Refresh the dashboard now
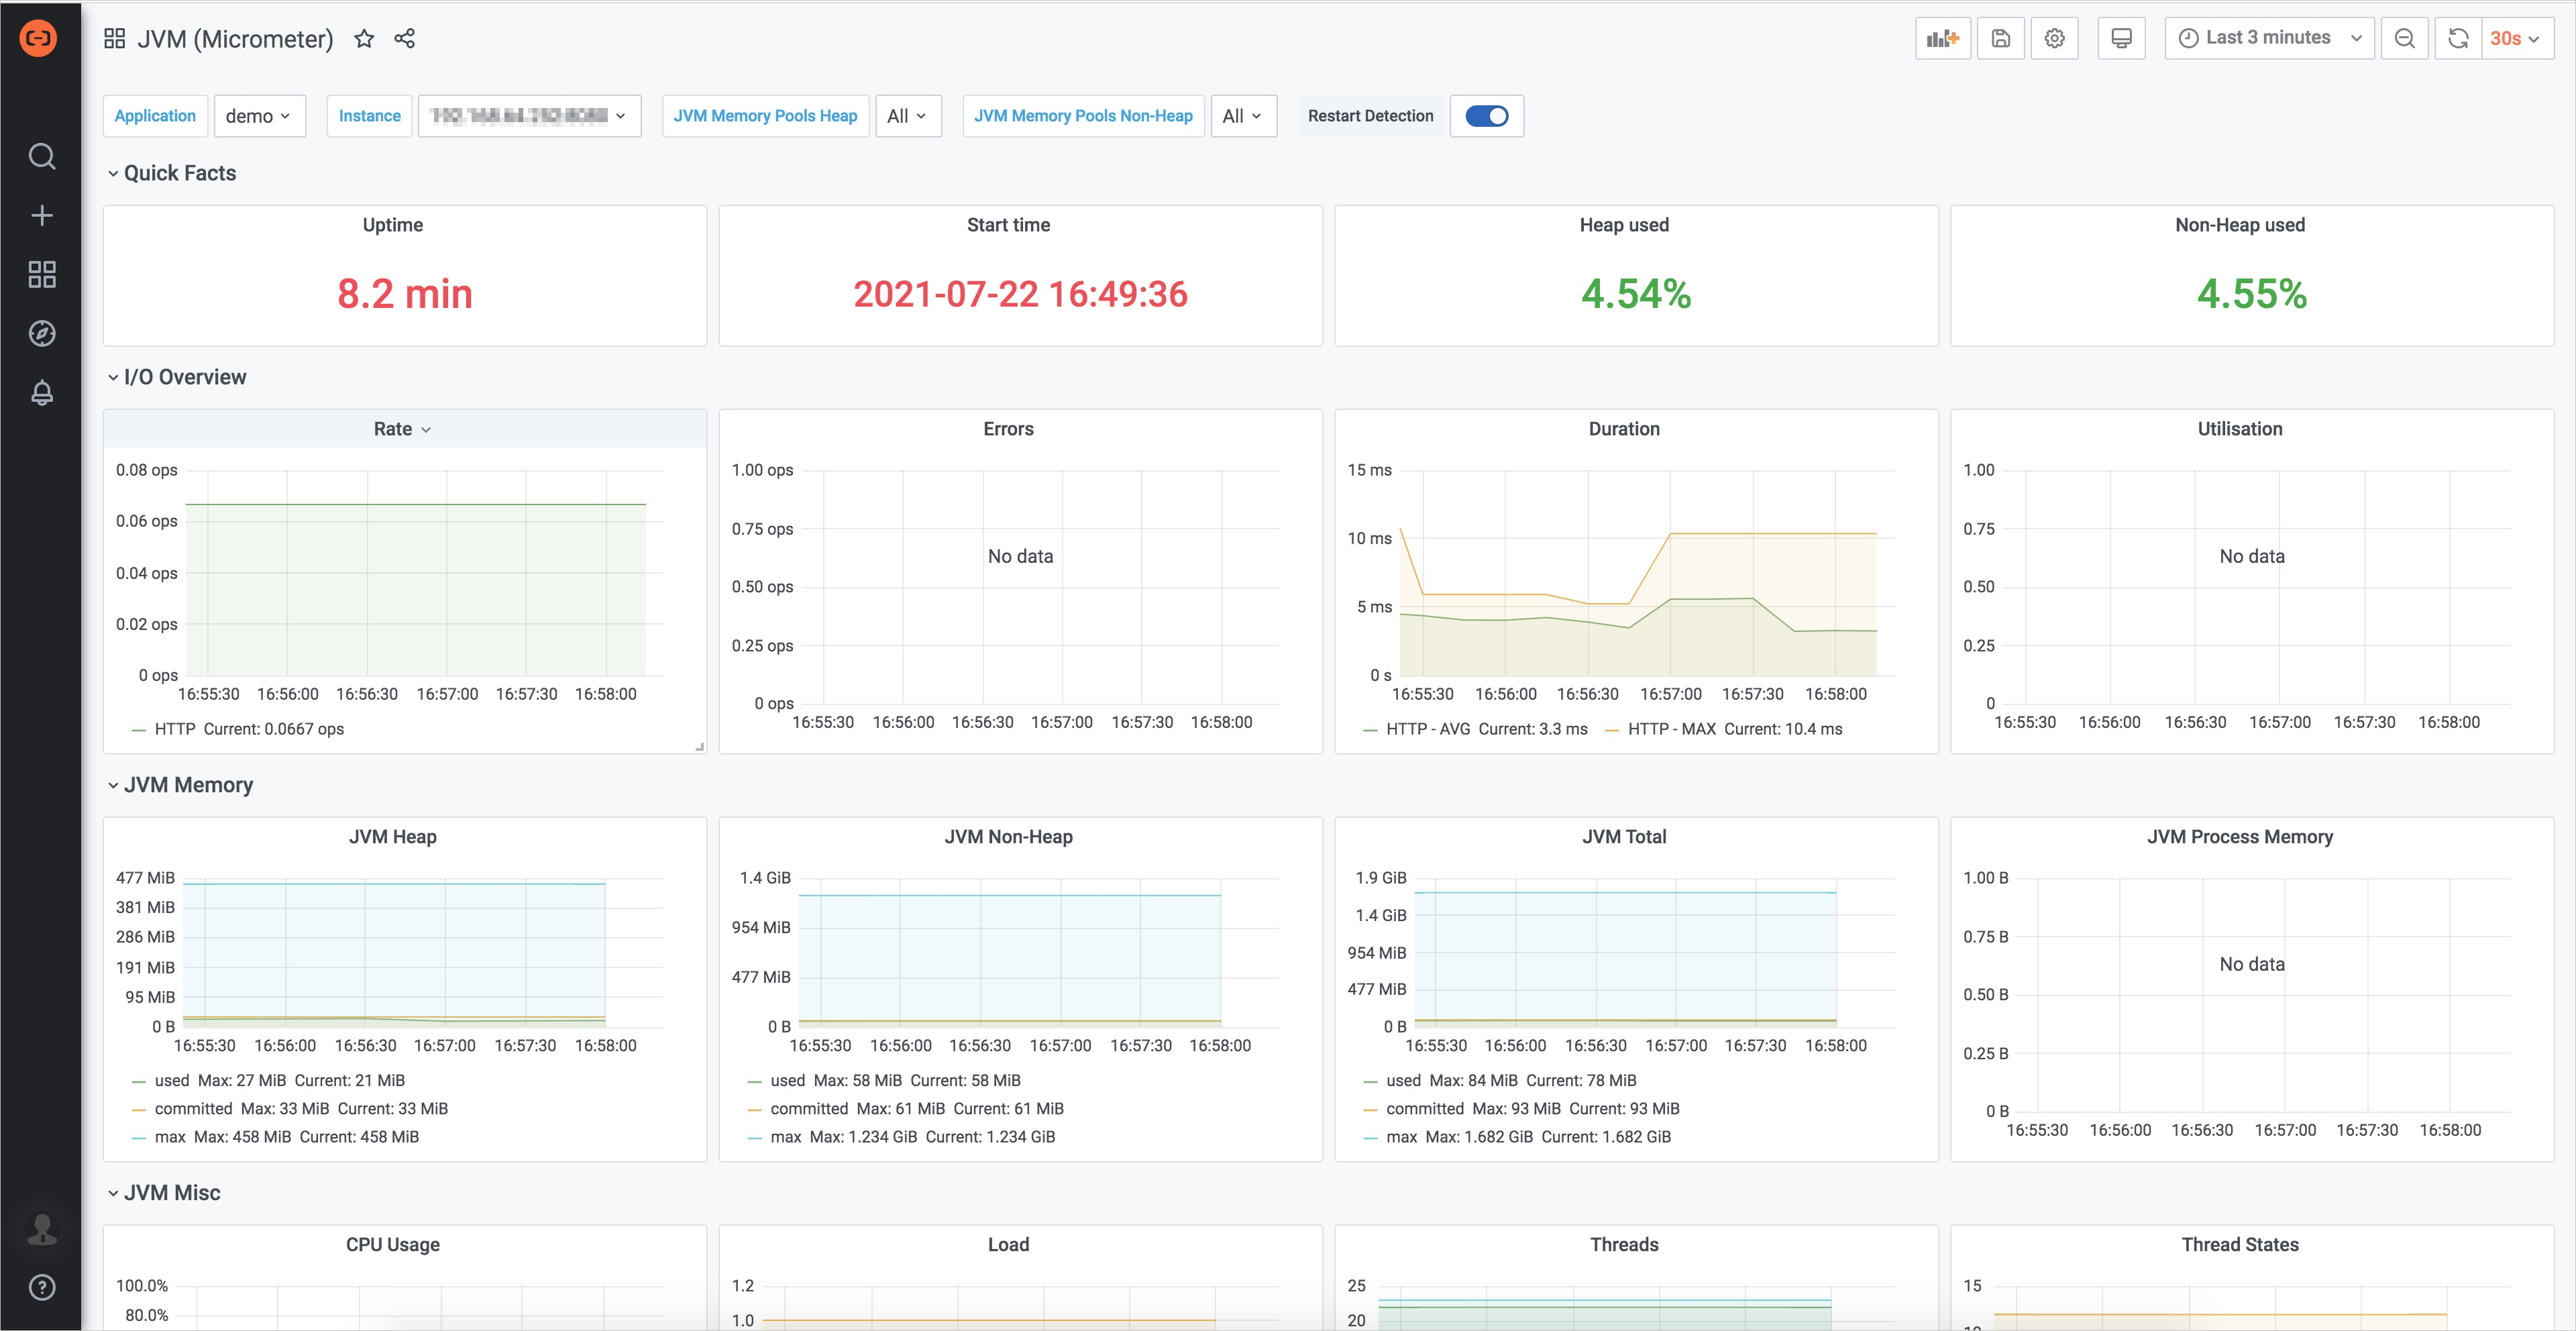2576x1331 pixels. [x=2458, y=38]
